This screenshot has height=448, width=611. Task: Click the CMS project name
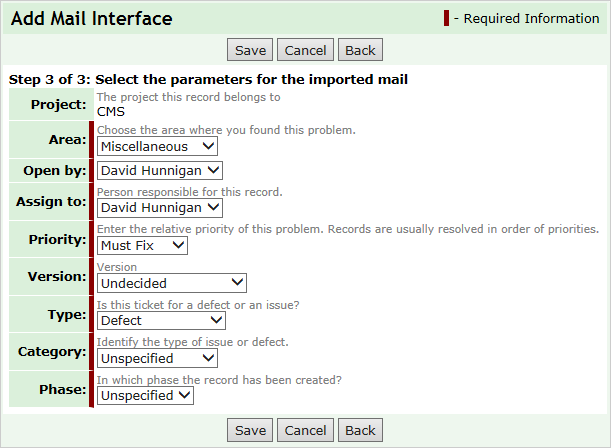[111, 112]
